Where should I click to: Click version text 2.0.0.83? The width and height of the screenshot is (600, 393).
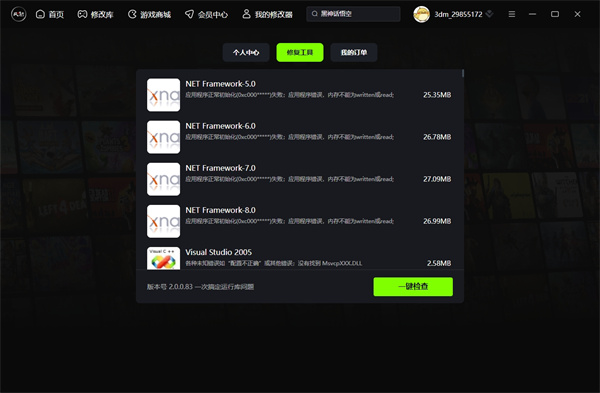click(181, 287)
